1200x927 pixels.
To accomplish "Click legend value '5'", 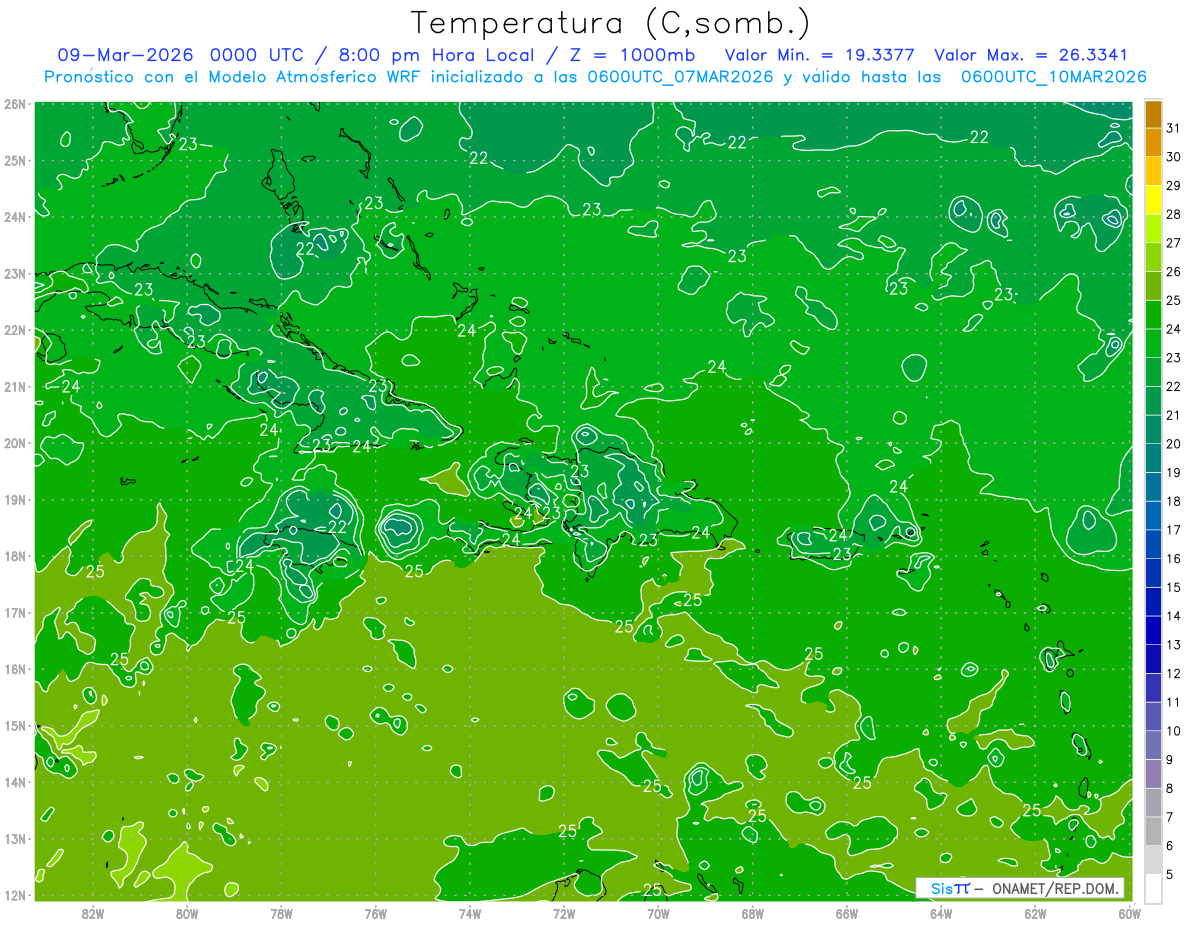I will (x=1170, y=874).
